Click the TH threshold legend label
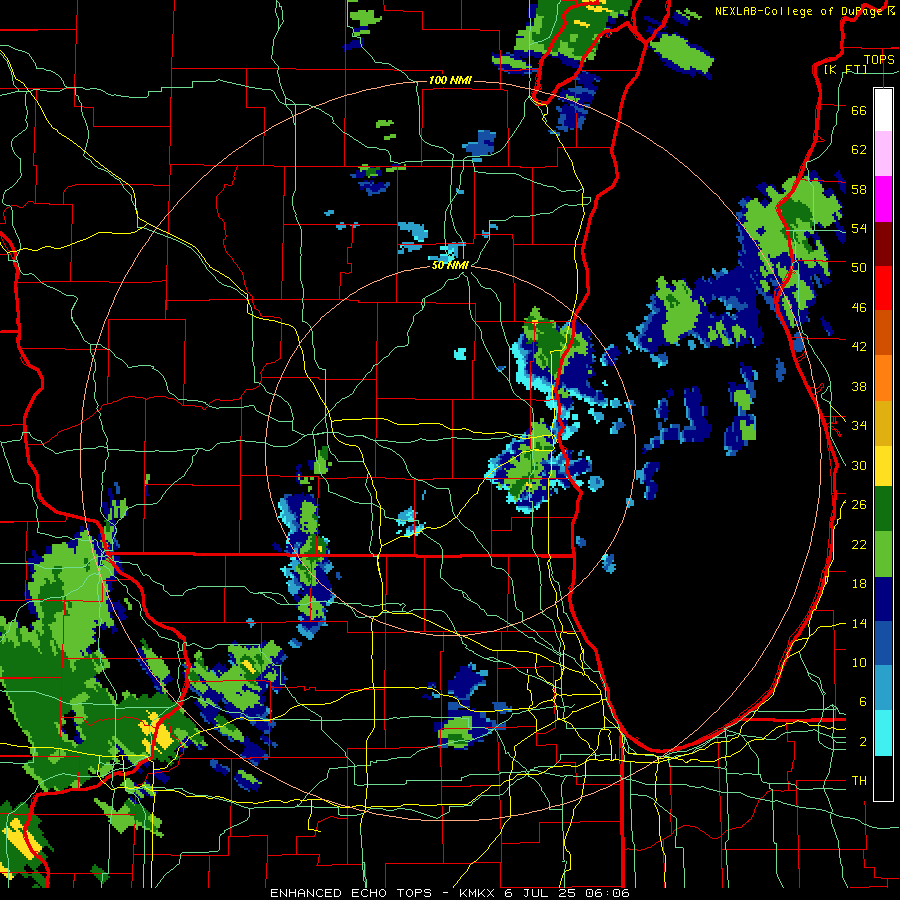The image size is (900, 900). [859, 781]
